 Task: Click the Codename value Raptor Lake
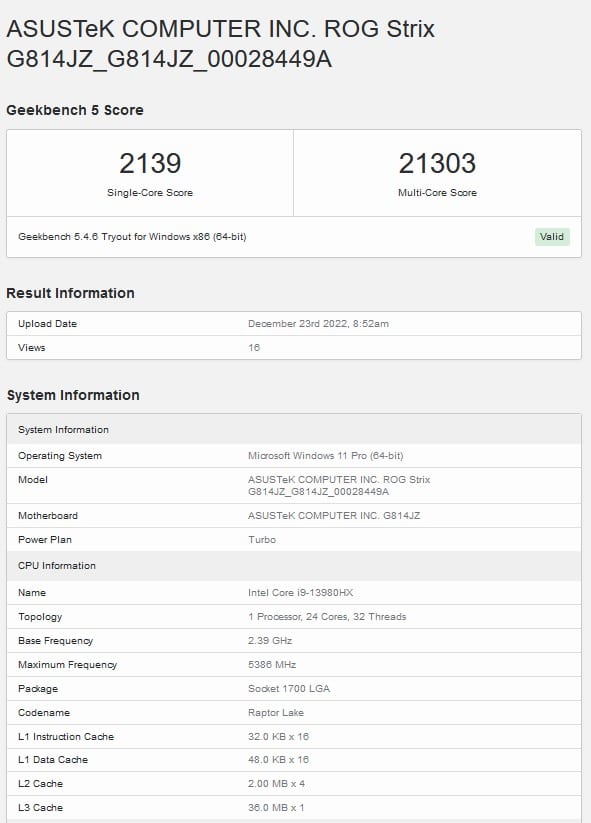[x=276, y=713]
